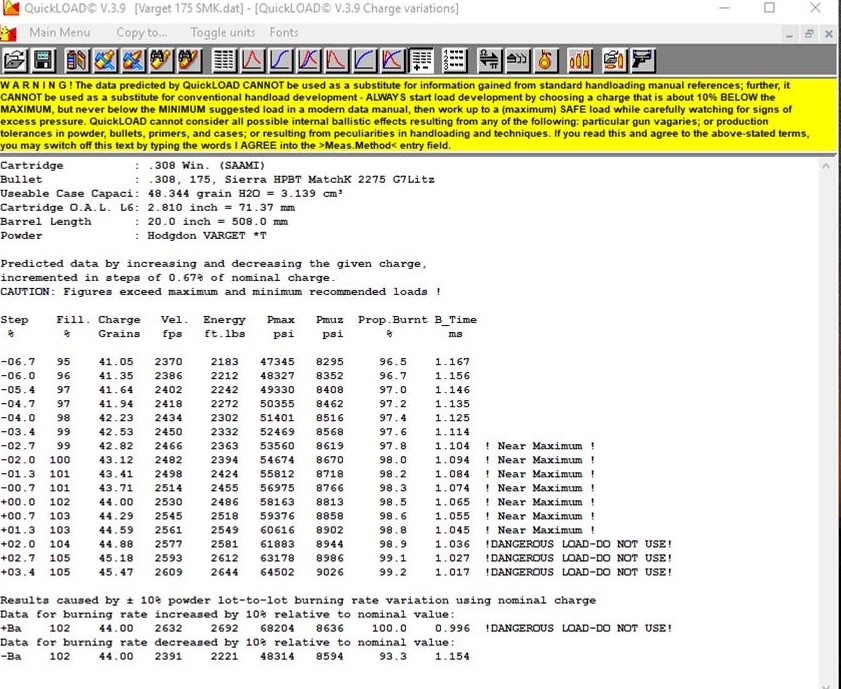Click energy value '2242' ft.lbs

[224, 390]
